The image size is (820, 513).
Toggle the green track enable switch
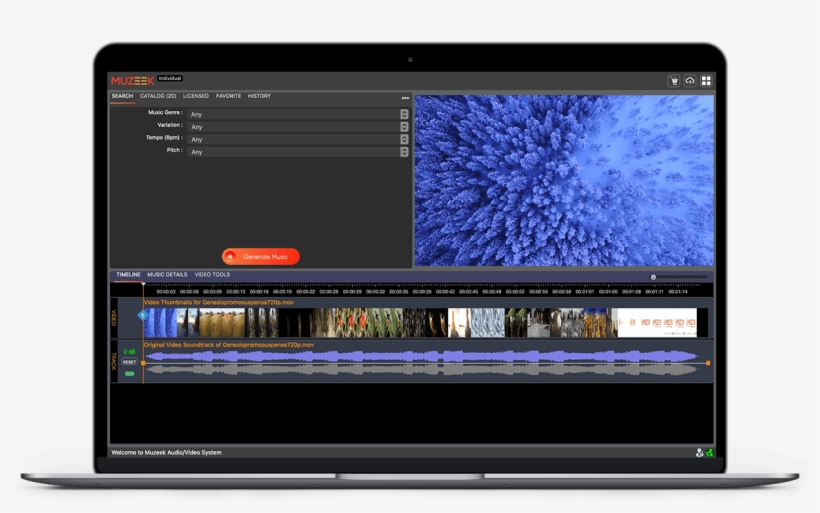(x=129, y=373)
